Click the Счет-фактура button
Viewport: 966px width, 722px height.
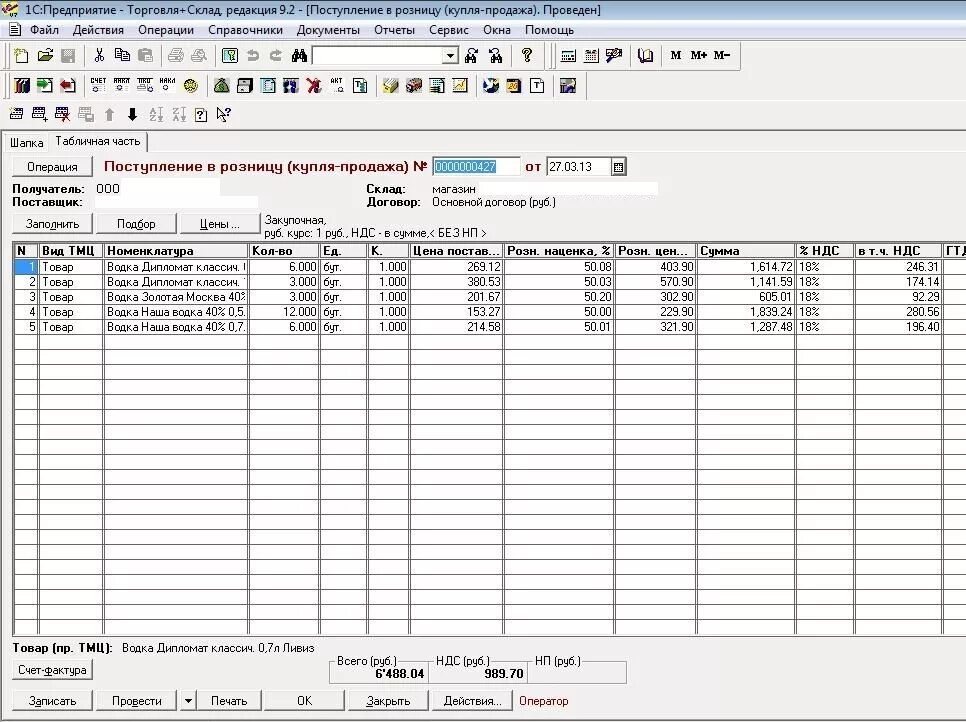[52, 670]
